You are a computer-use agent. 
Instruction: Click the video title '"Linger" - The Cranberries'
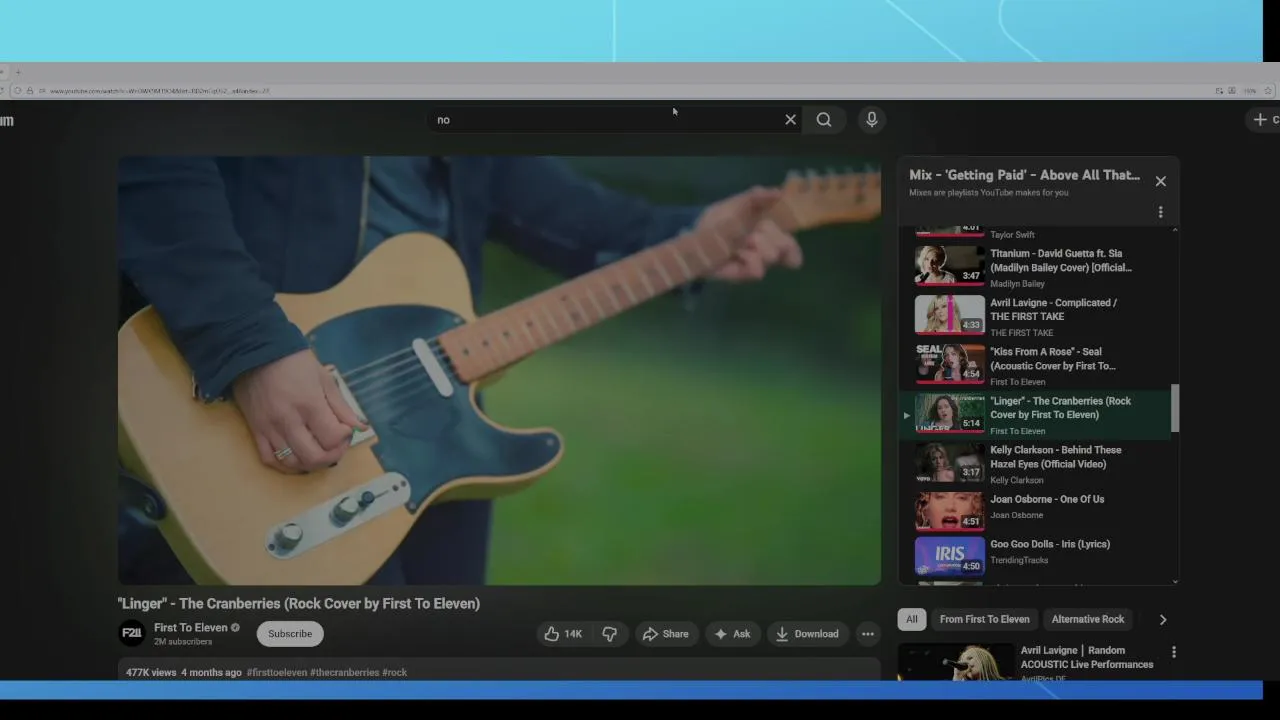(x=299, y=604)
